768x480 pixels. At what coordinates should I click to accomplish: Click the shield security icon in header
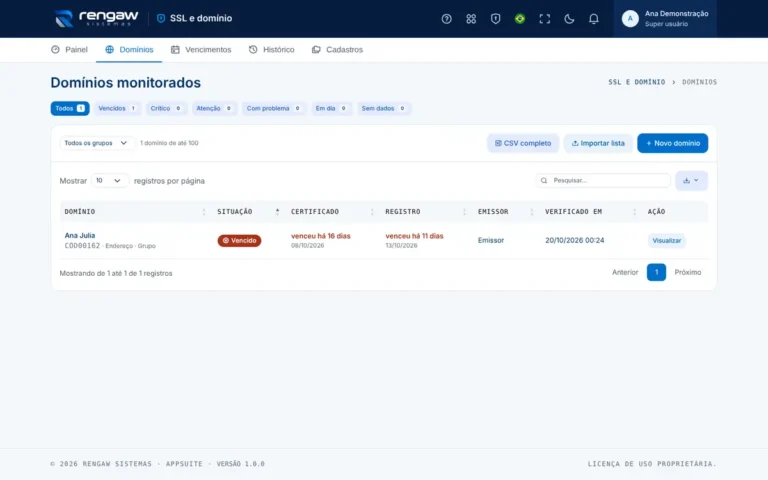pyautogui.click(x=495, y=19)
